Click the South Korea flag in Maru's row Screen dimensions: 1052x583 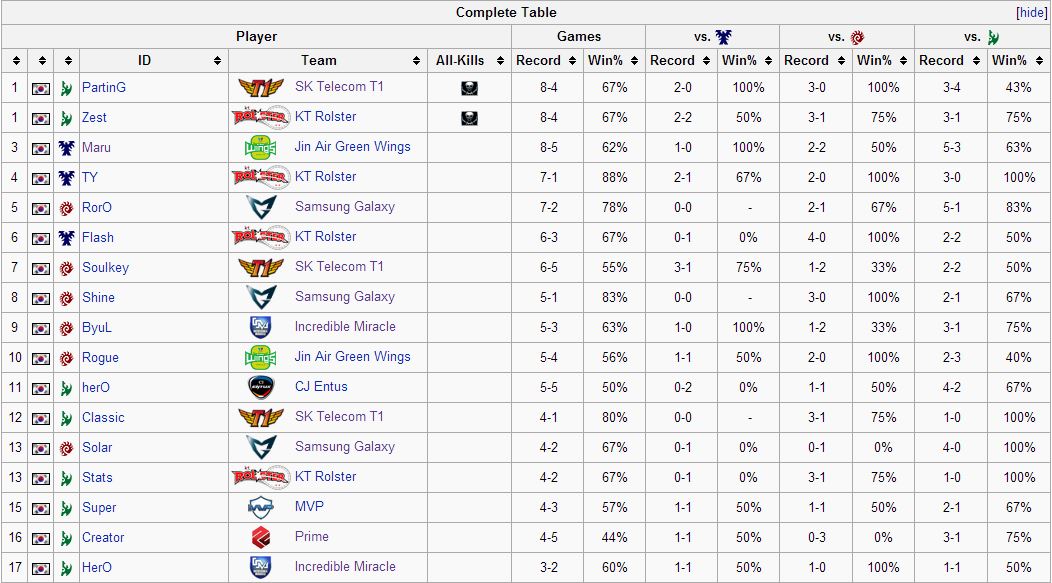41,148
